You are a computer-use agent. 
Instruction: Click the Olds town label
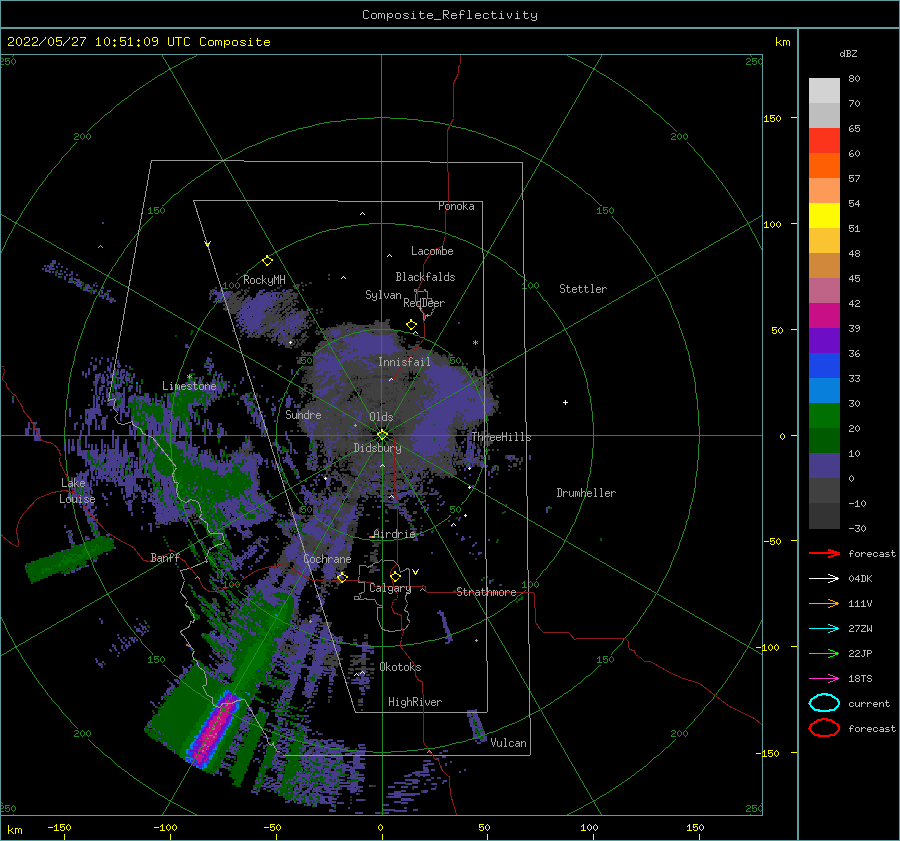click(x=381, y=417)
